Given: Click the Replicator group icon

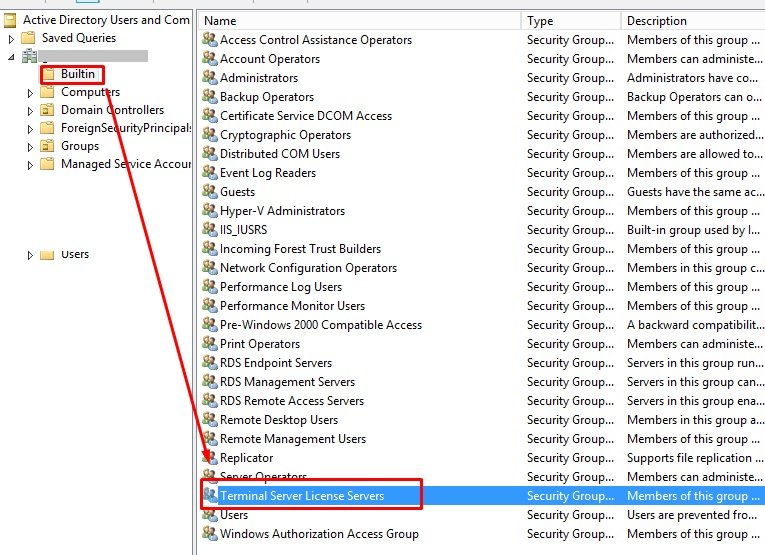Looking at the screenshot, I should [x=209, y=458].
